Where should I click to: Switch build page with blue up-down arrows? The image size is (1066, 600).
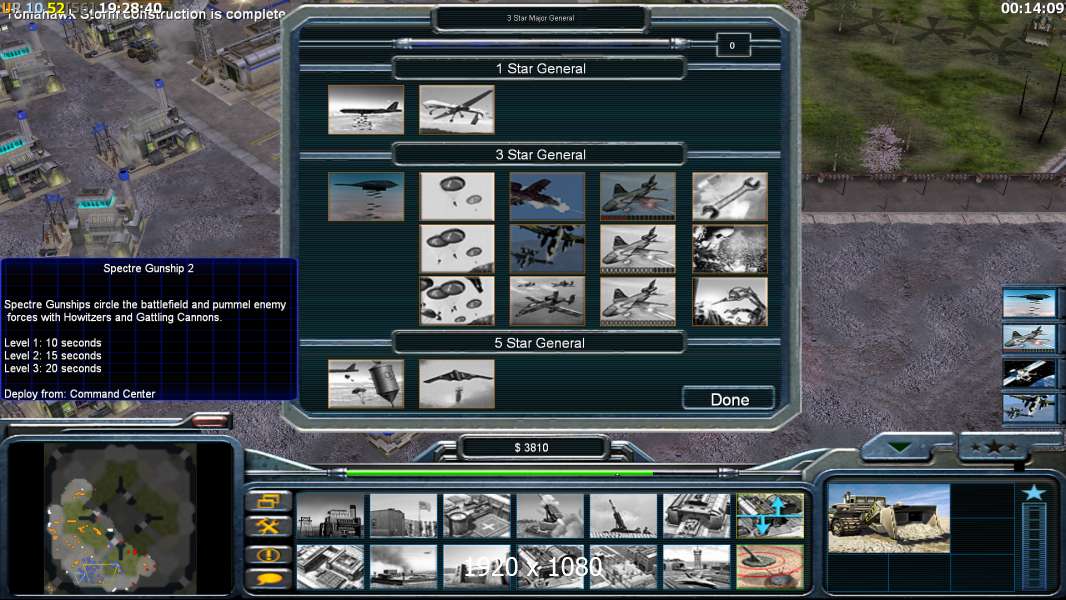tap(770, 516)
